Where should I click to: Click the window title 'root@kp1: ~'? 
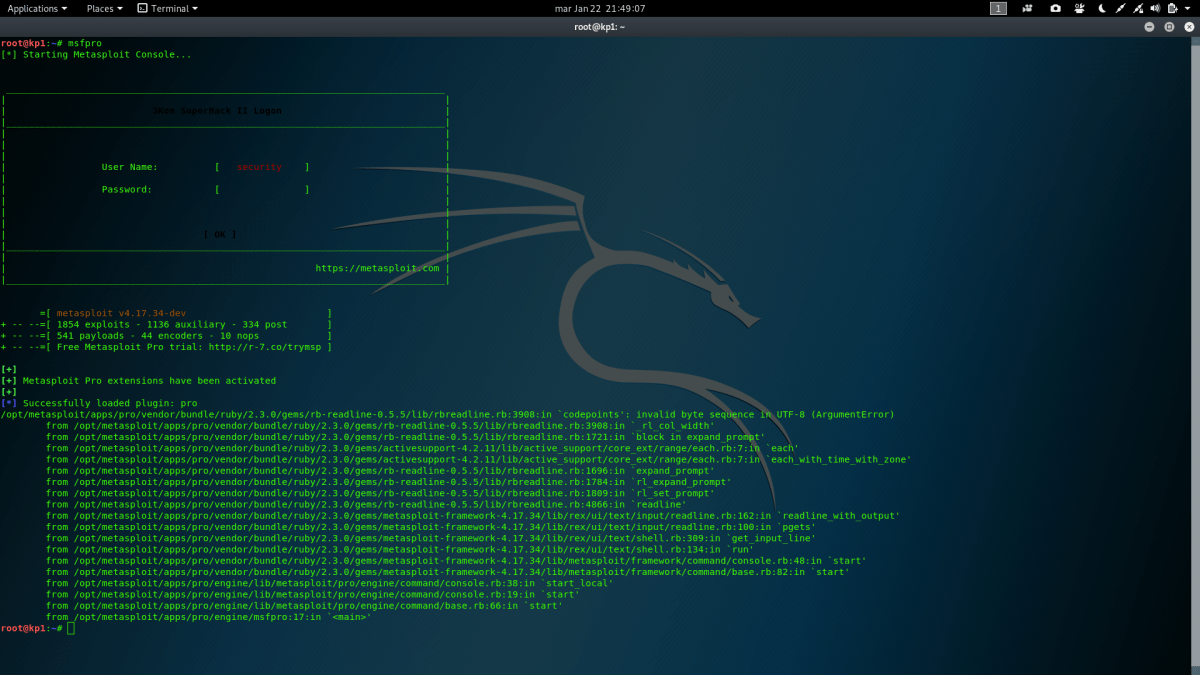click(600, 26)
